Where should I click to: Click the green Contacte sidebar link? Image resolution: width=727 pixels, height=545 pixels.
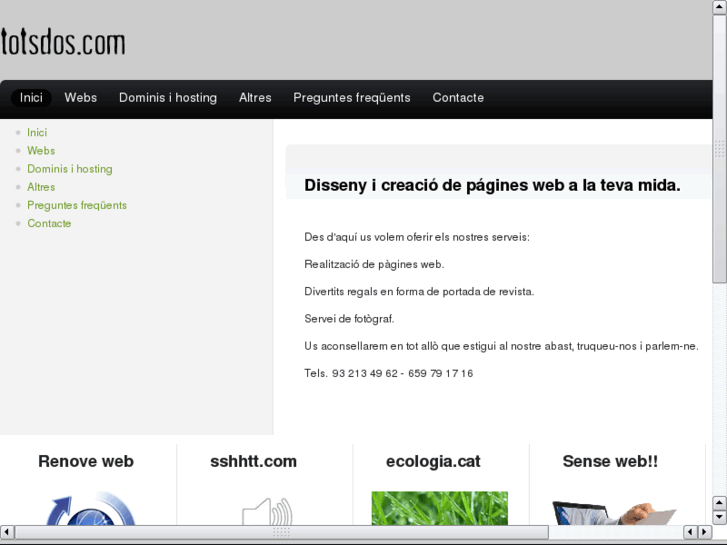coord(49,223)
